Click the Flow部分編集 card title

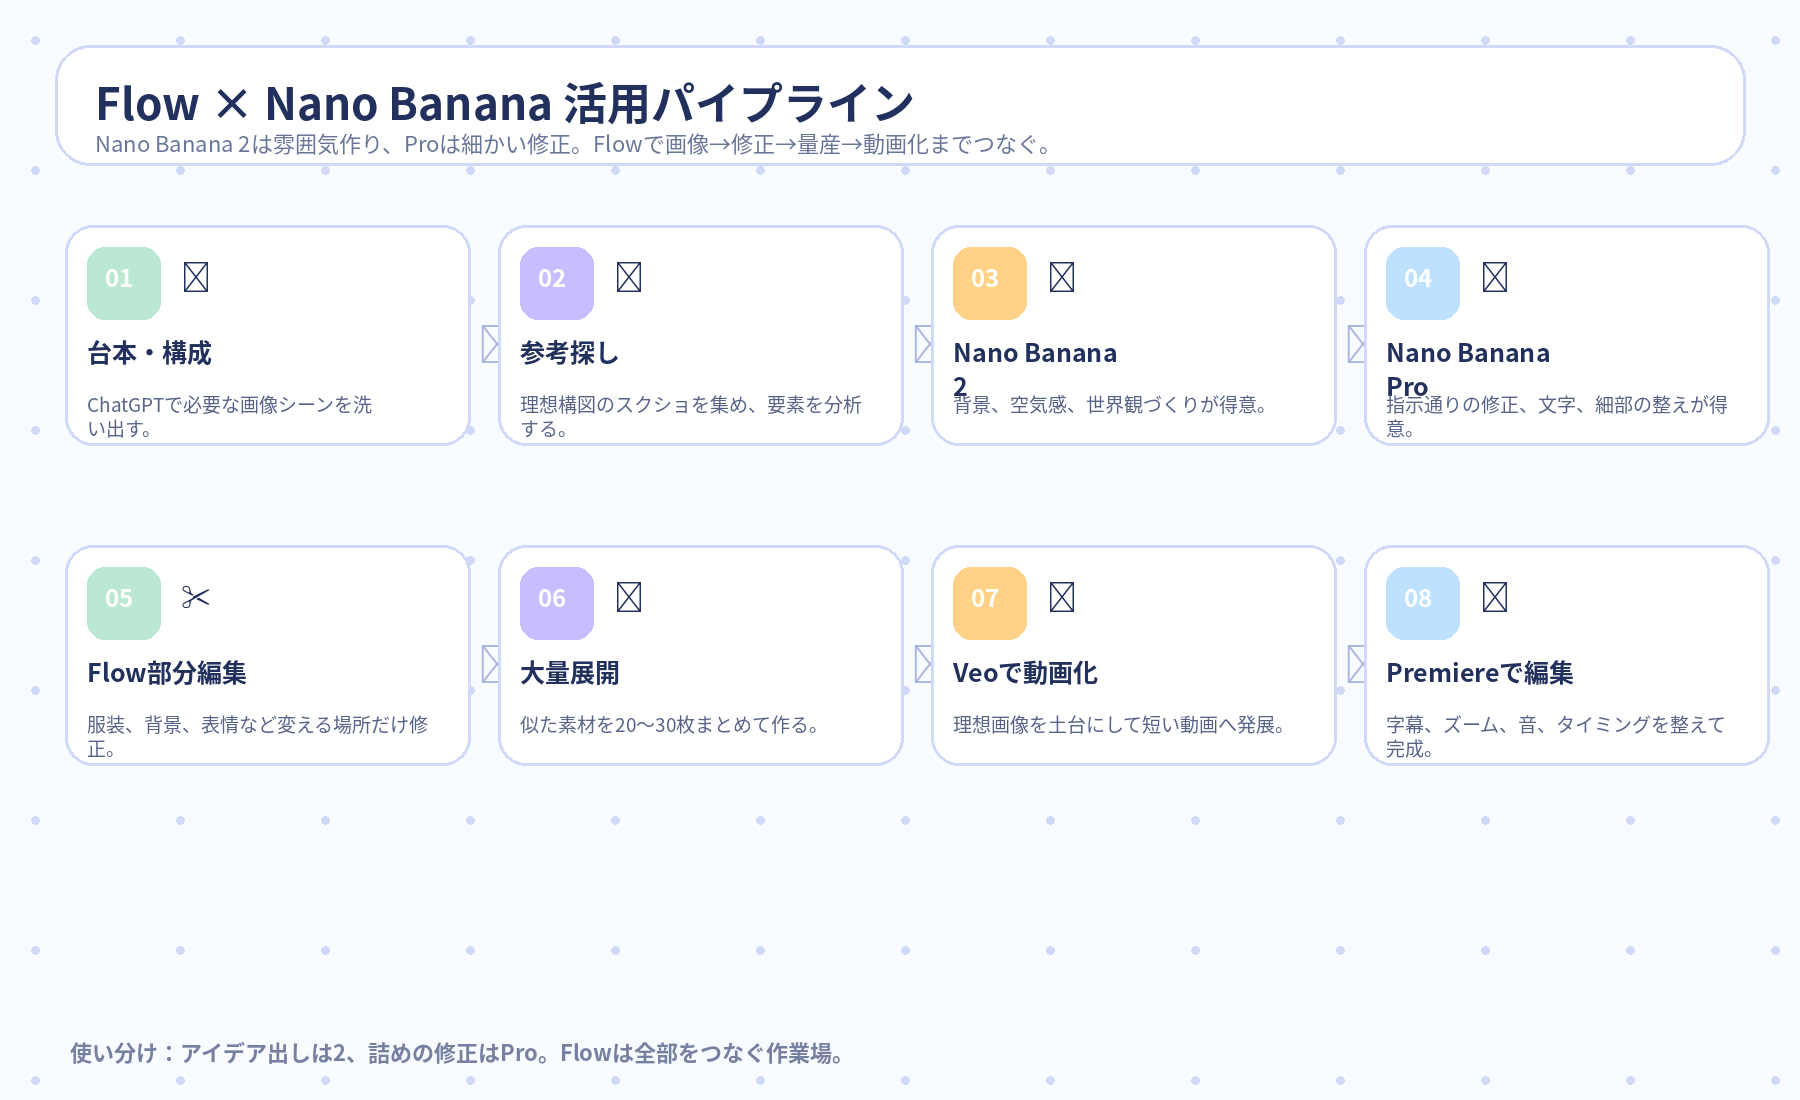click(167, 673)
